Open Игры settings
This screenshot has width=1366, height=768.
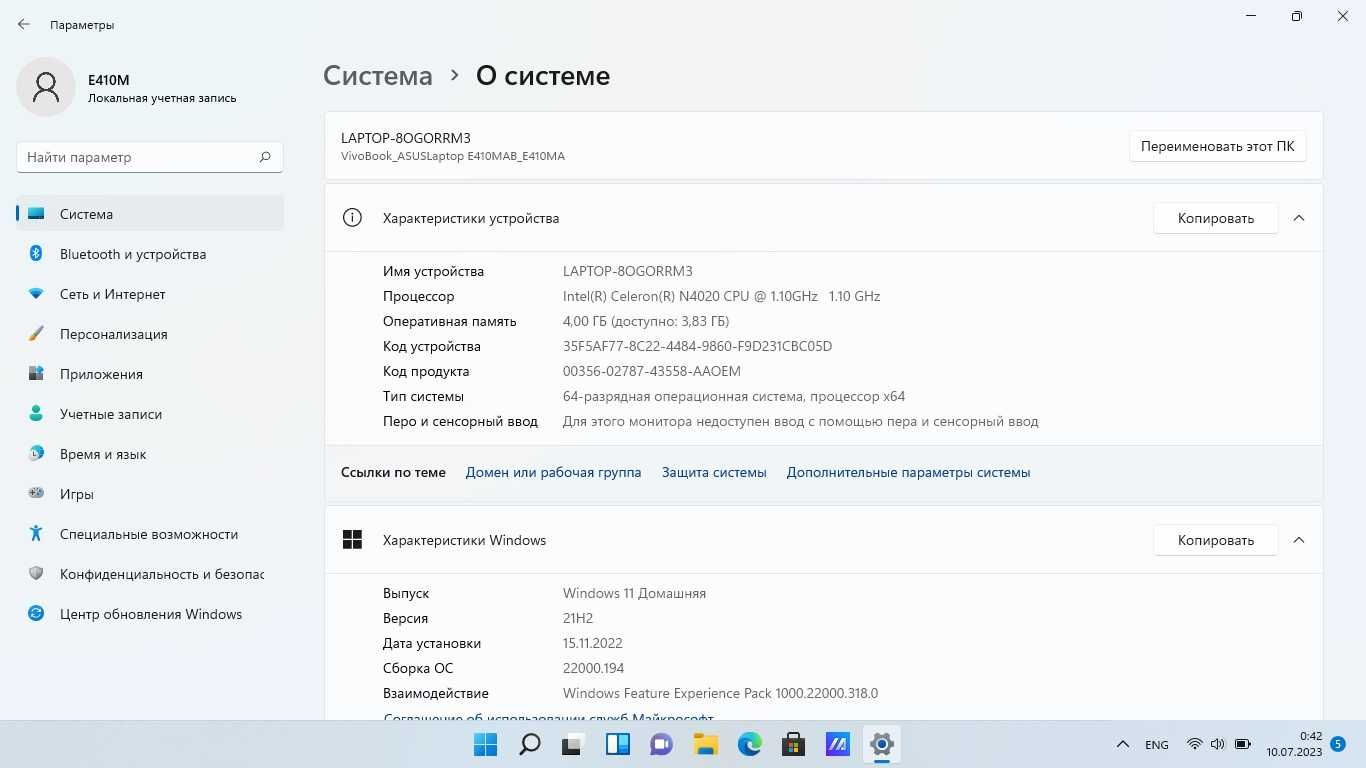pyautogui.click(x=150, y=494)
